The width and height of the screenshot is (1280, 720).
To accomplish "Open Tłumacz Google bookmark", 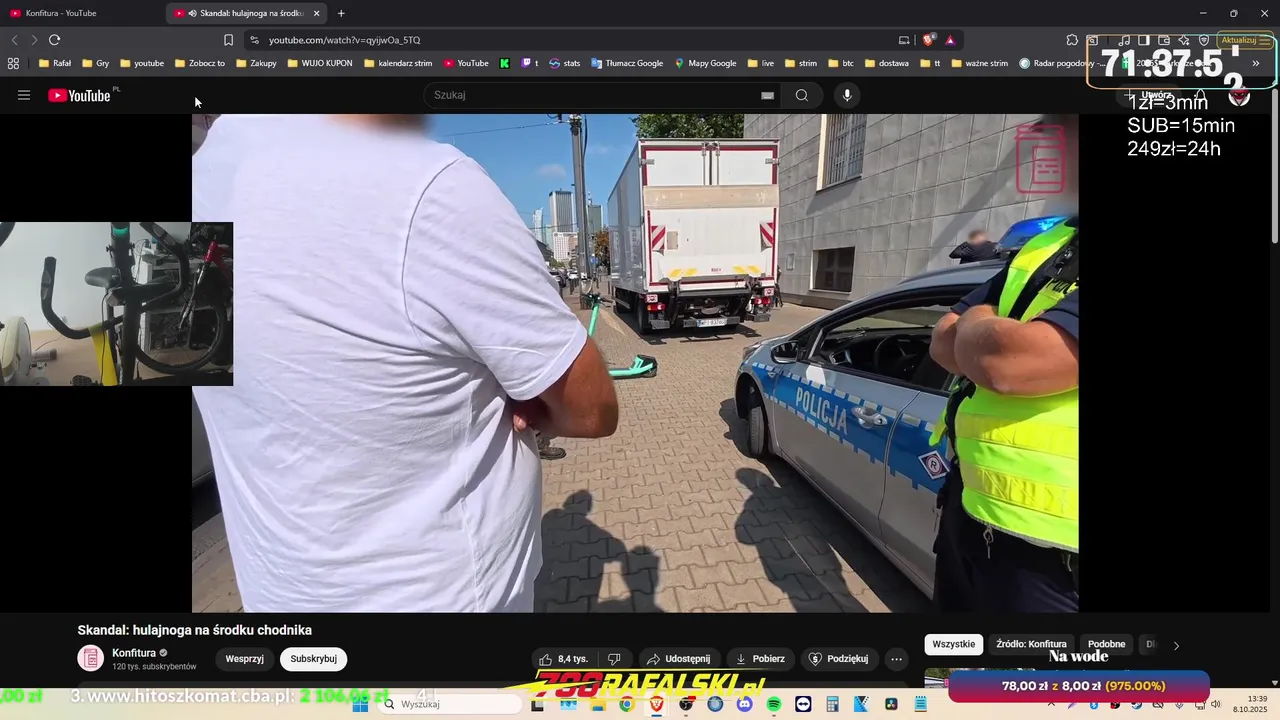I will 627,63.
